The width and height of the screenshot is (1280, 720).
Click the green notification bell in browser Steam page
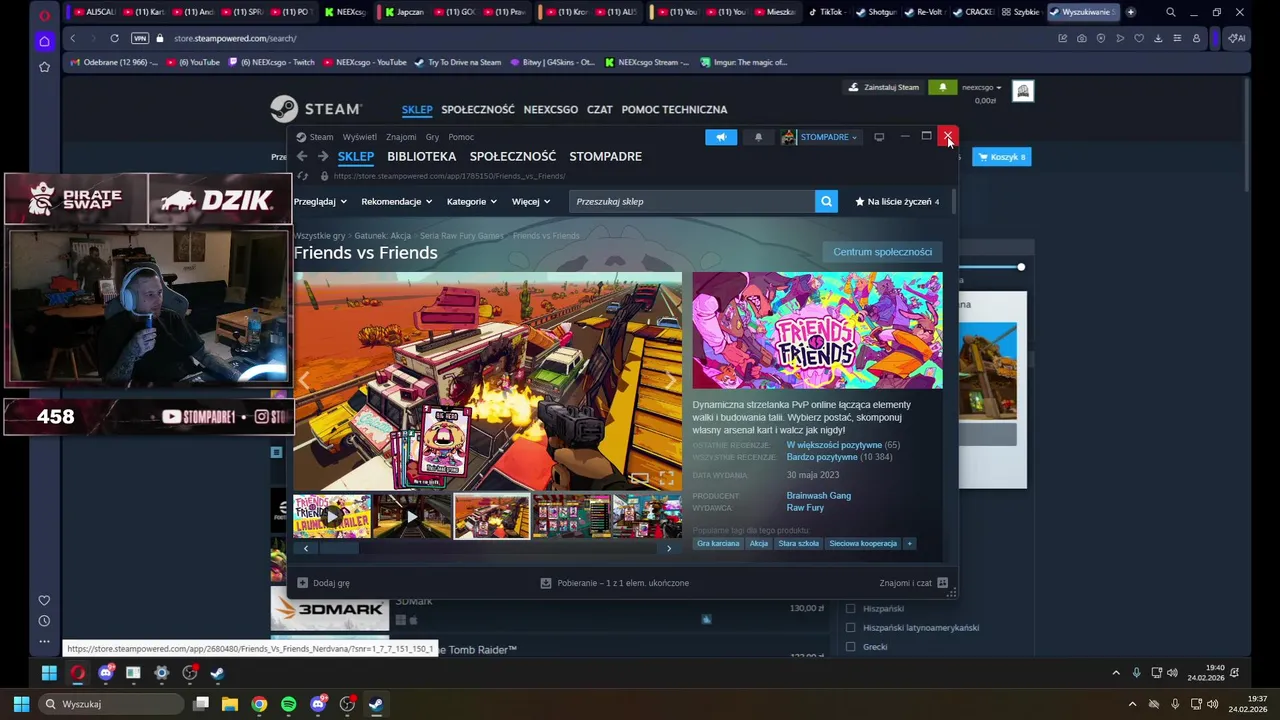coord(942,88)
